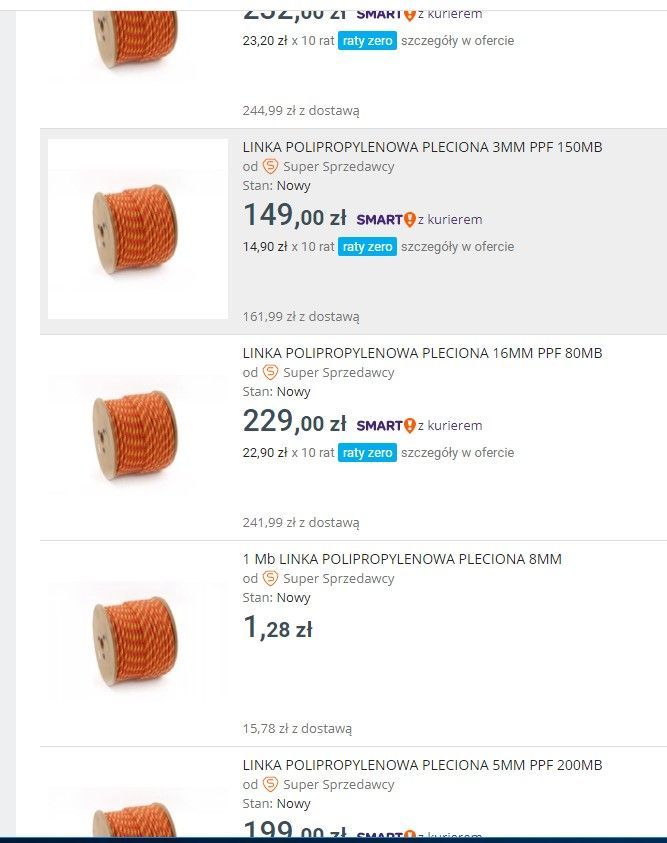Click szczegóły w ofercie for the 16MM rope
This screenshot has width=667, height=843.
pos(455,452)
